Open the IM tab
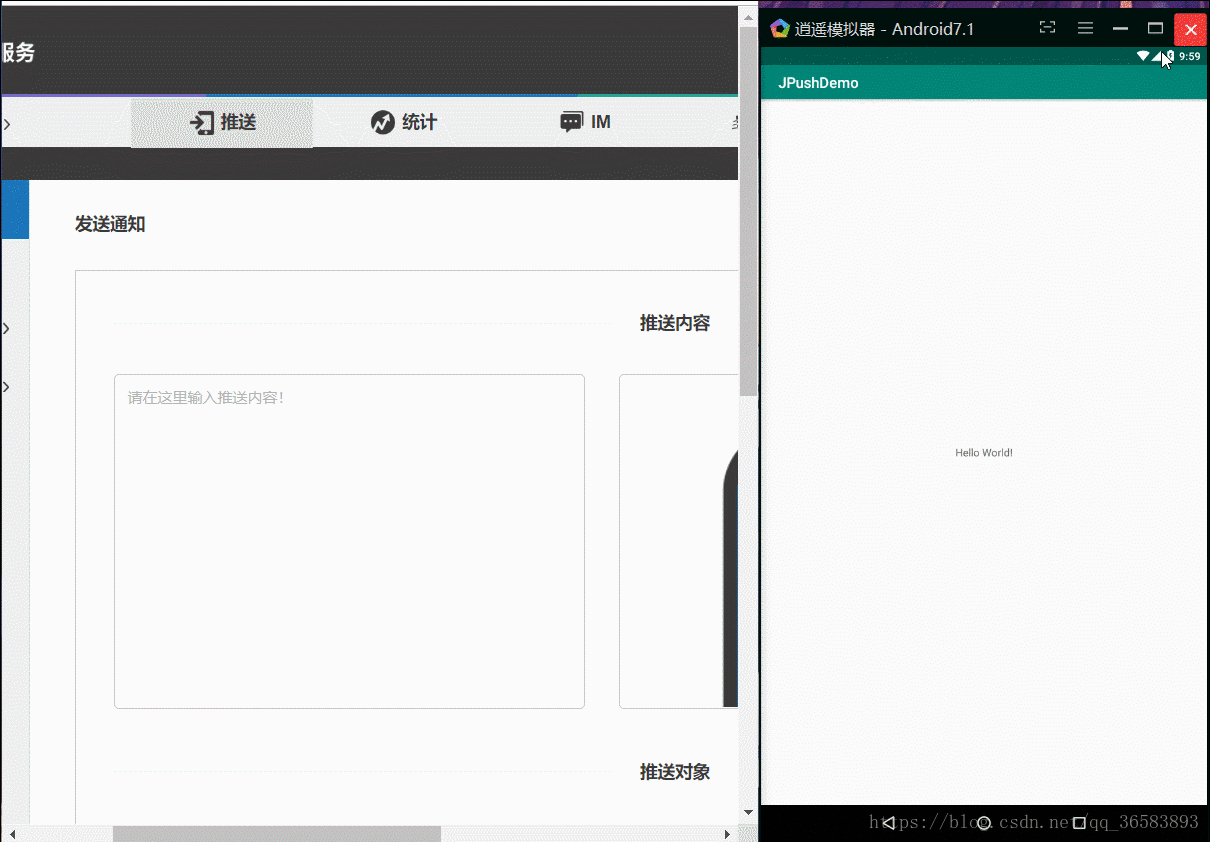The image size is (1210, 842). click(x=586, y=123)
